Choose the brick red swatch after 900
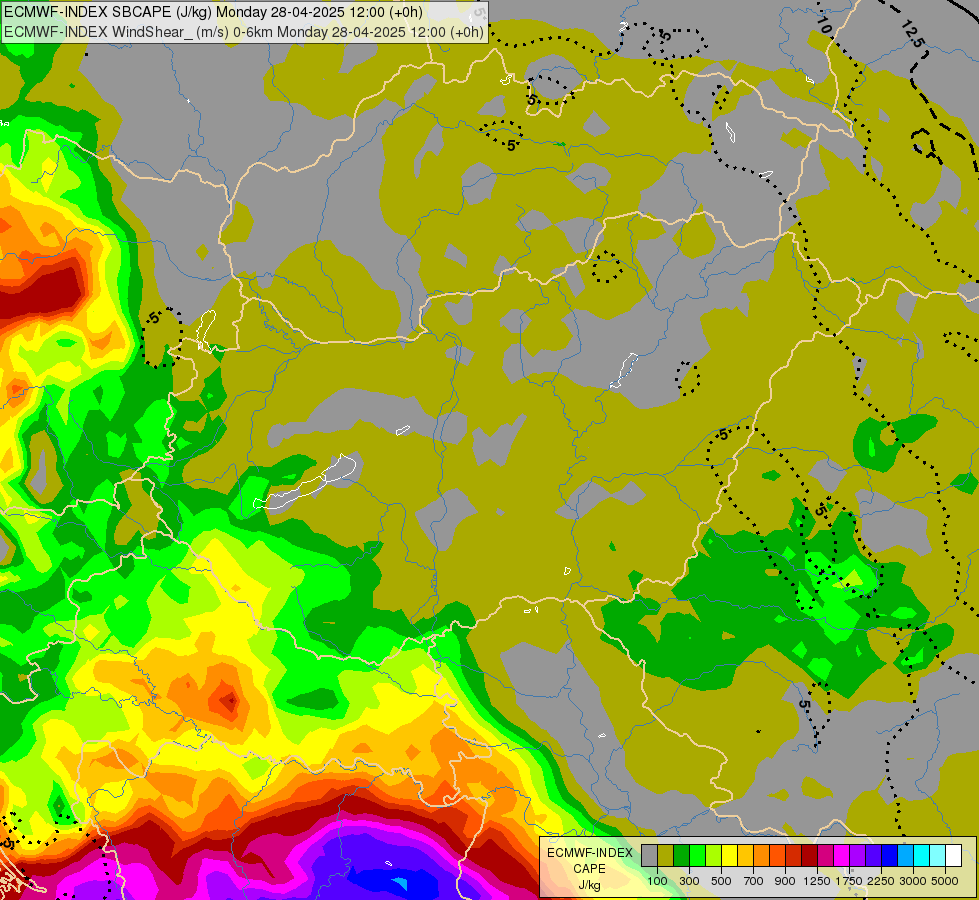The image size is (979, 900). [794, 856]
